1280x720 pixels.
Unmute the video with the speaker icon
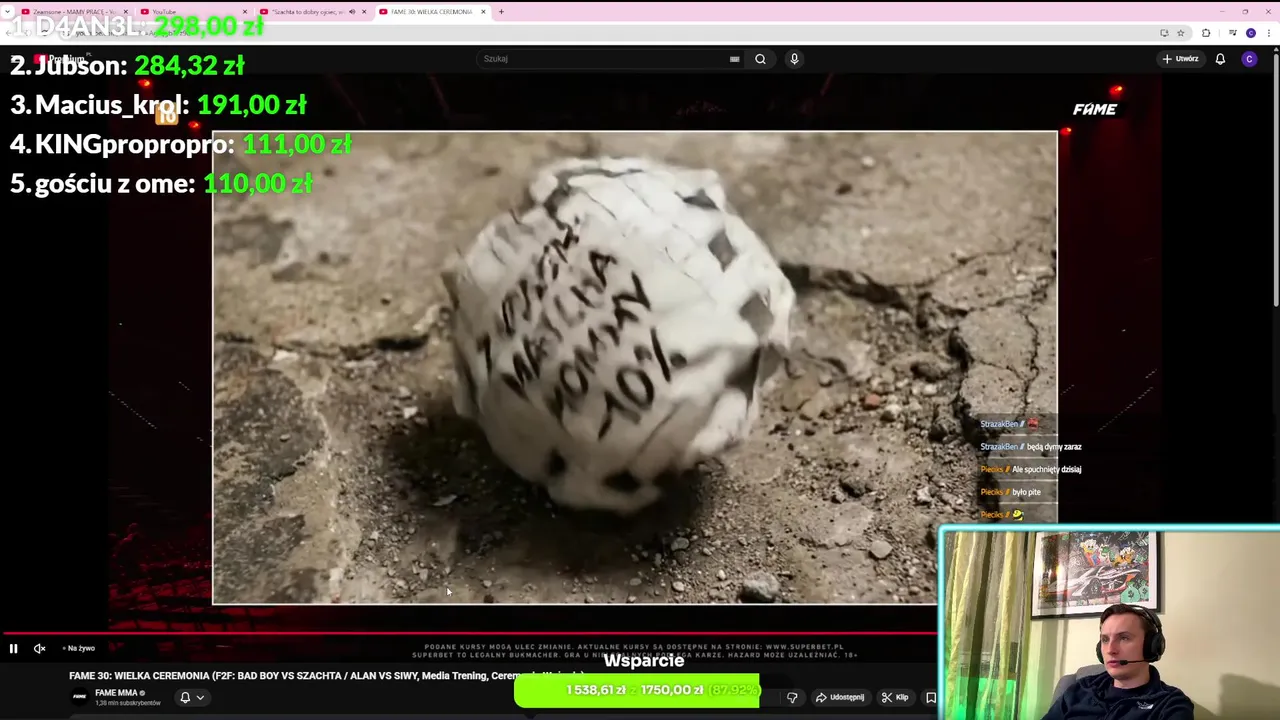click(39, 648)
